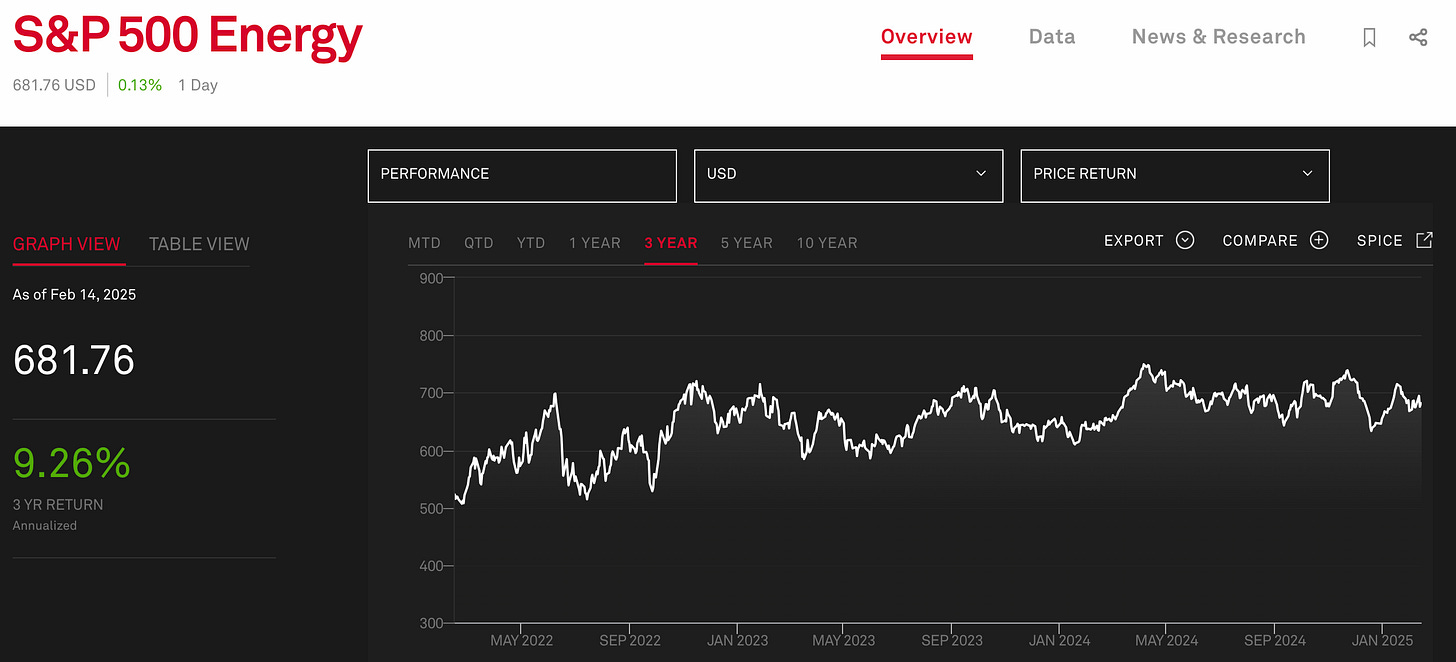The width and height of the screenshot is (1456, 662).
Task: Select the MTD time range
Action: 424,243
